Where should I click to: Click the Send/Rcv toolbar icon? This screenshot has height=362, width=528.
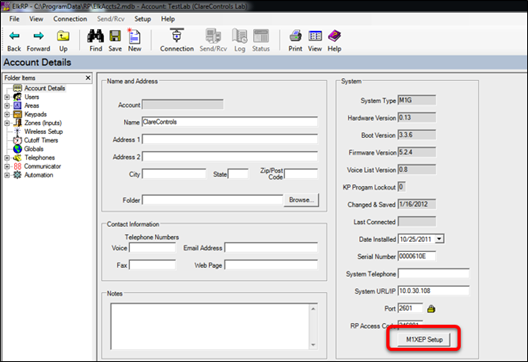213,36
